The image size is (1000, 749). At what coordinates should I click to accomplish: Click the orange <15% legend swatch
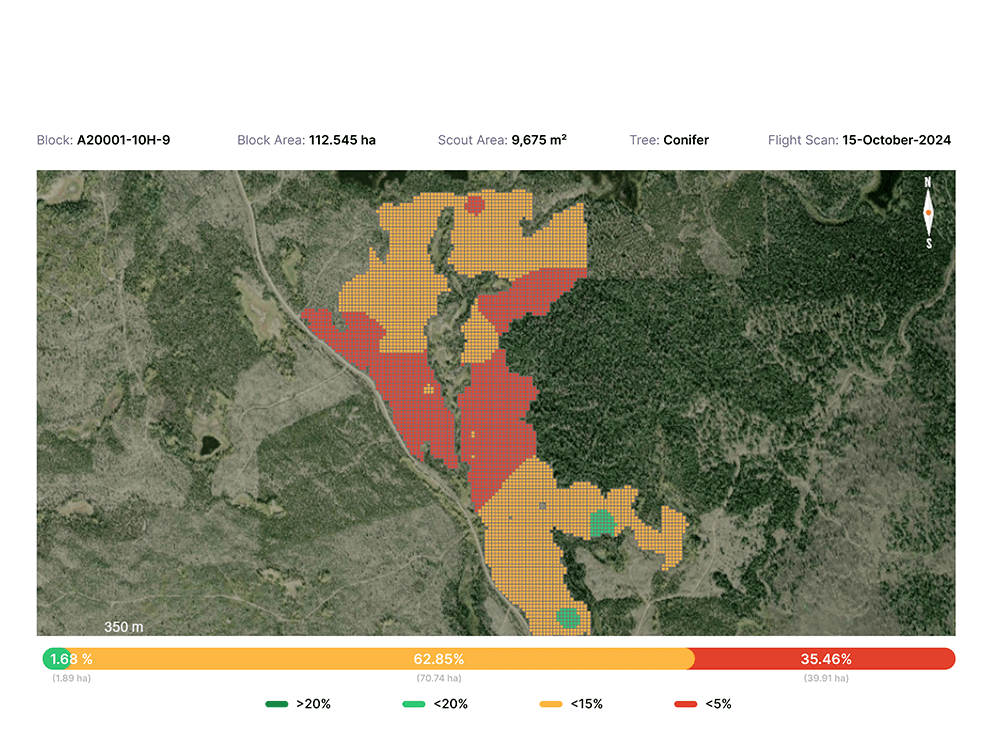(x=550, y=704)
